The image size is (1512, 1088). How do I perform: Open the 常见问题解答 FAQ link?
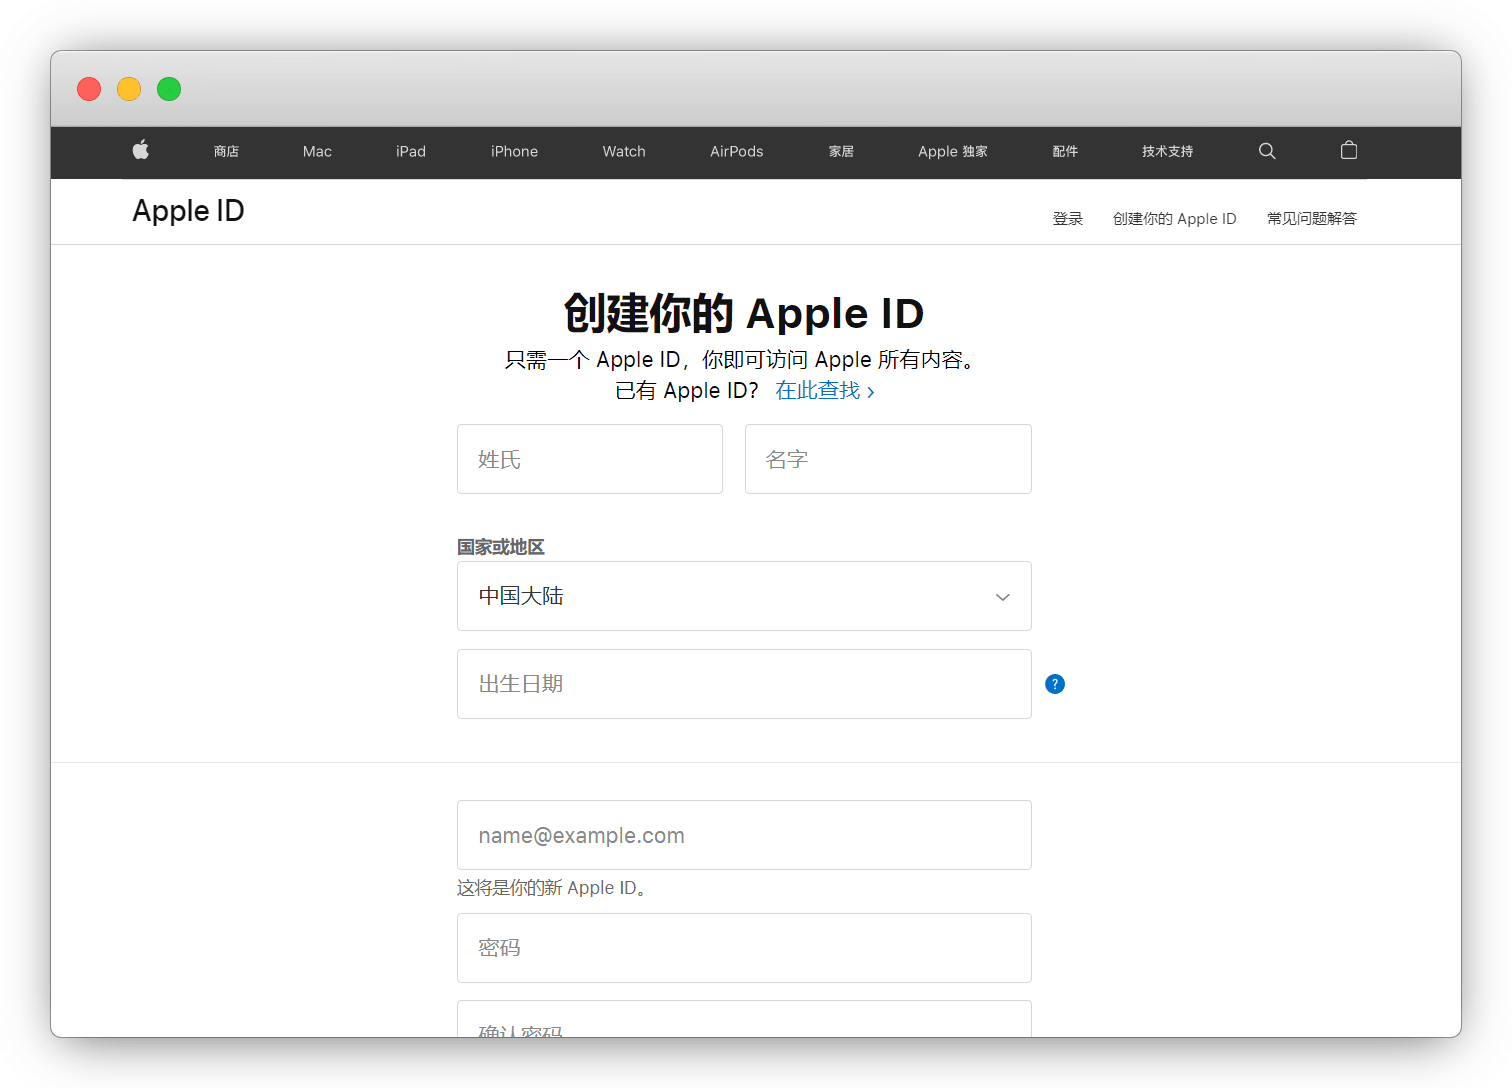1311,219
